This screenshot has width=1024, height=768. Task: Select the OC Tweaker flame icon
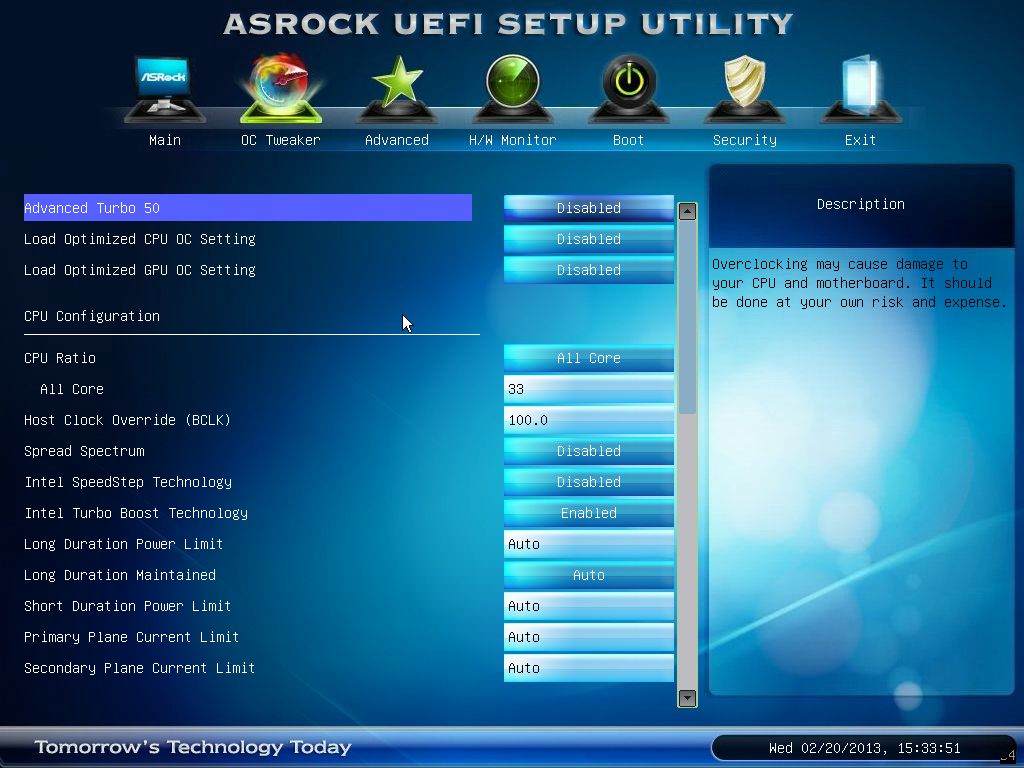point(281,88)
